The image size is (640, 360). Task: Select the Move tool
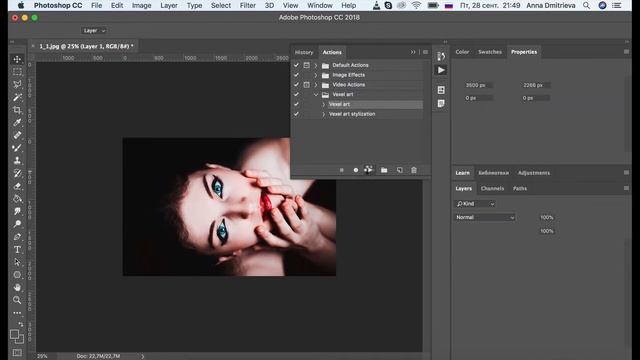click(x=17, y=59)
